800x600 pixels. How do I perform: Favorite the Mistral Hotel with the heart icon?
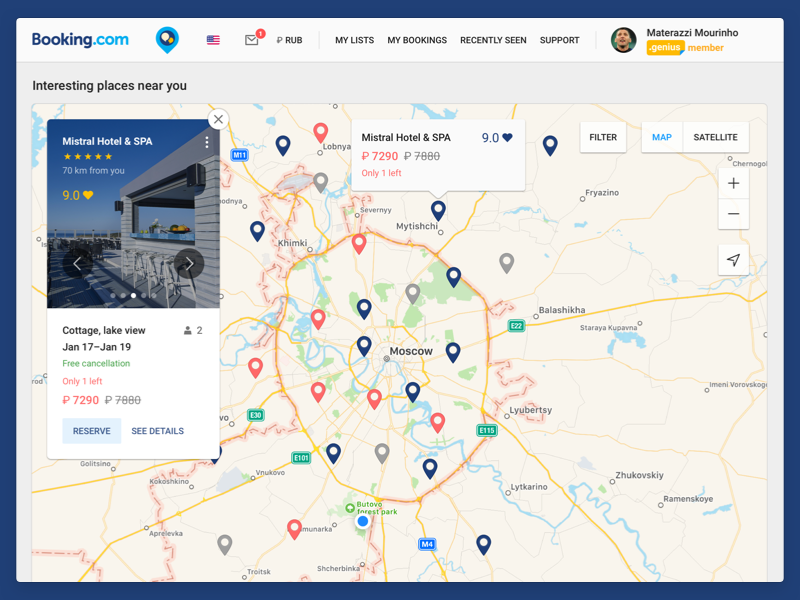(x=507, y=138)
